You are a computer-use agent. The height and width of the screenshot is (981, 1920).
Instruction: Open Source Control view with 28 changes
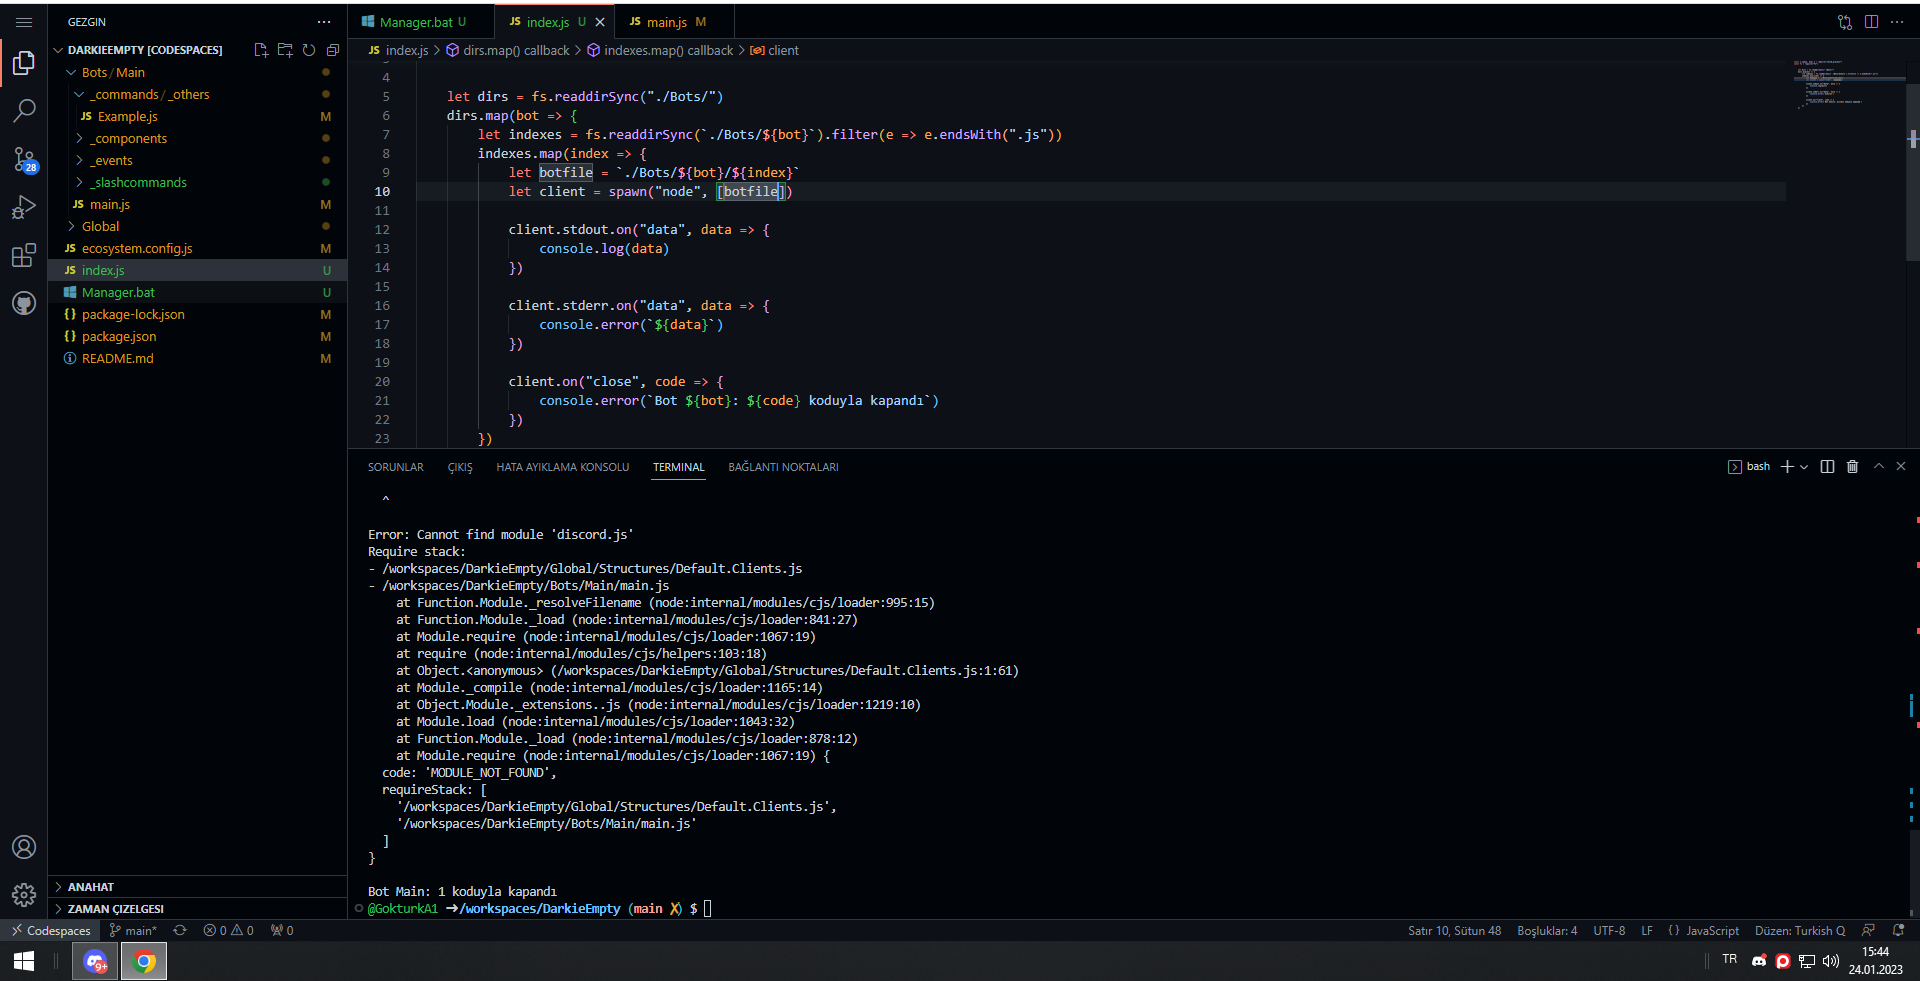click(x=24, y=159)
